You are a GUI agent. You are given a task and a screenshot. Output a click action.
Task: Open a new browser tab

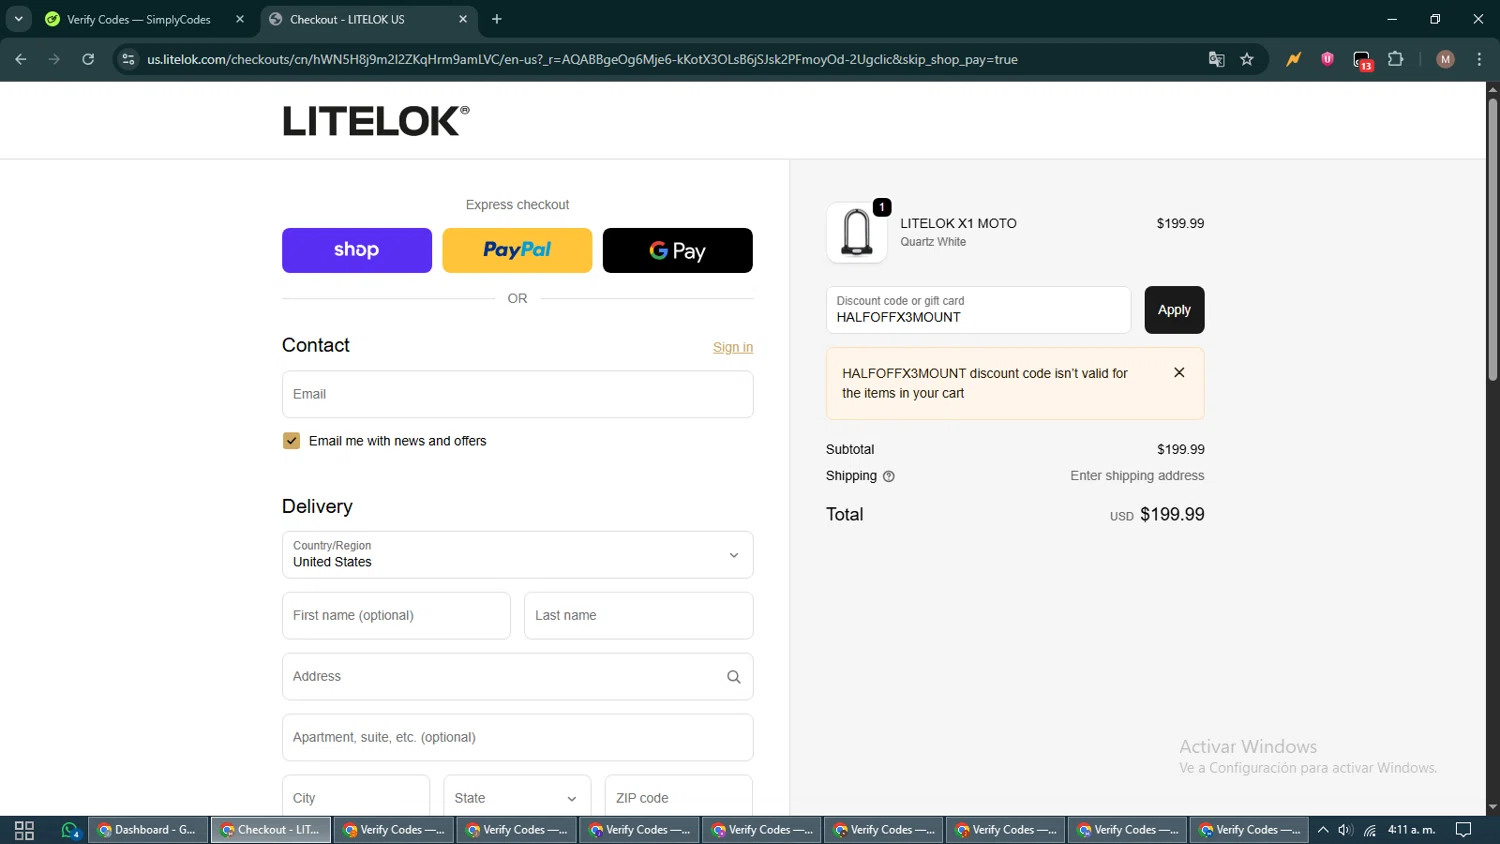[x=497, y=19]
